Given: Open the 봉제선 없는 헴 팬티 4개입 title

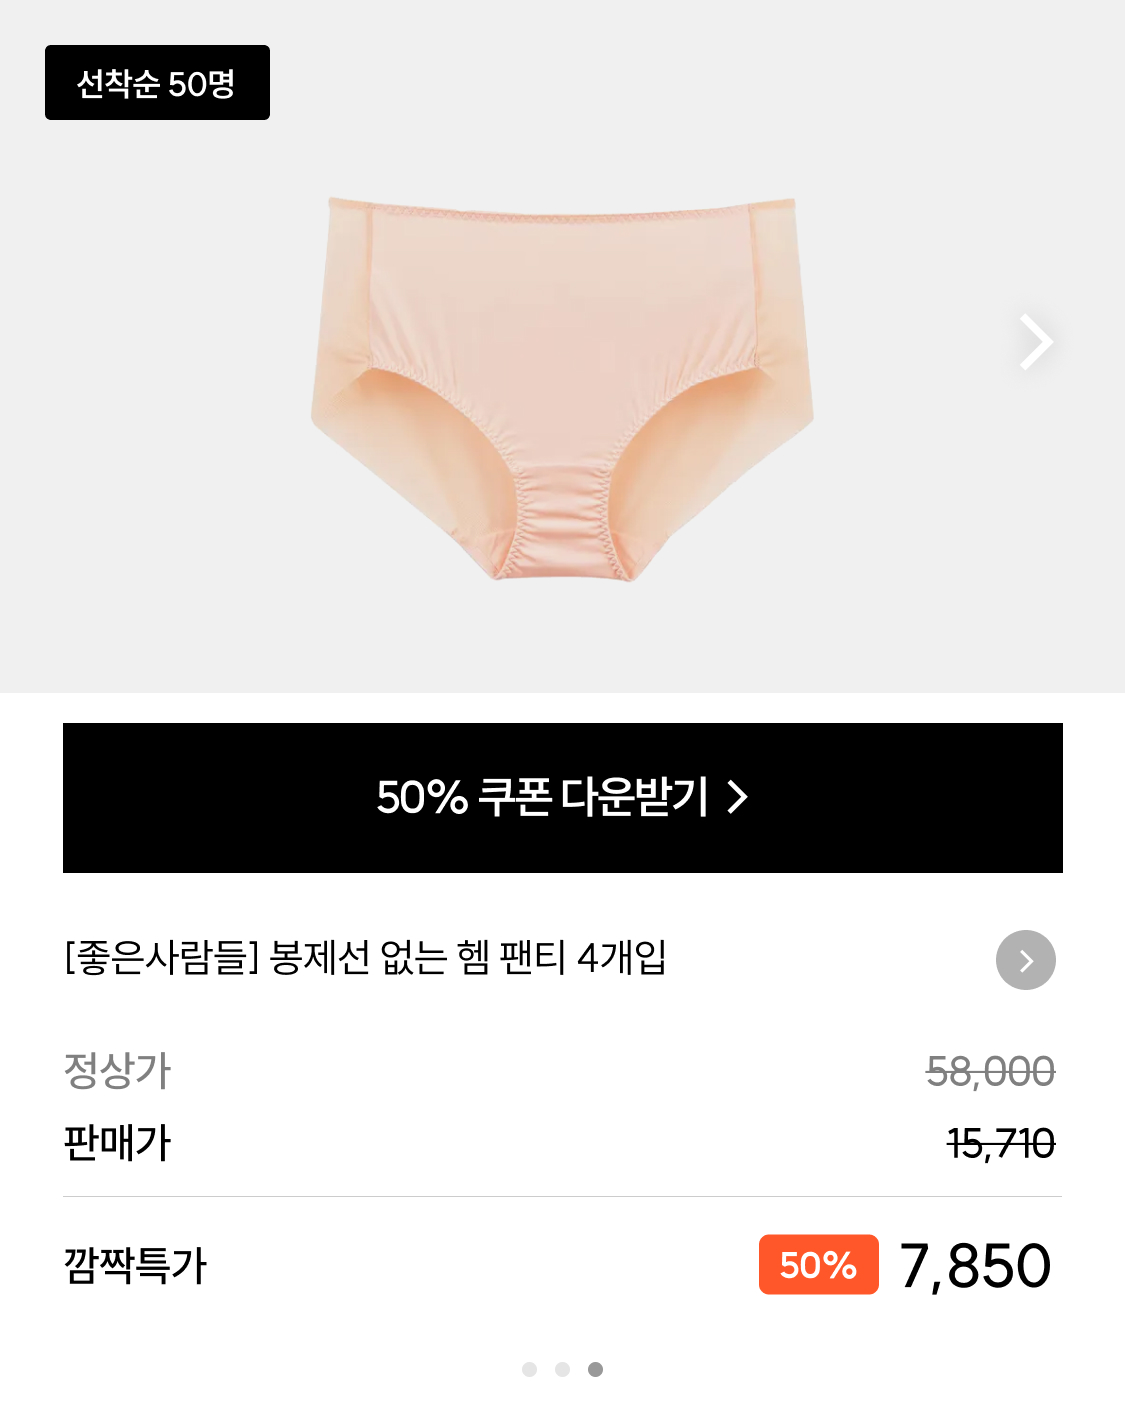Looking at the screenshot, I should (468, 958).
